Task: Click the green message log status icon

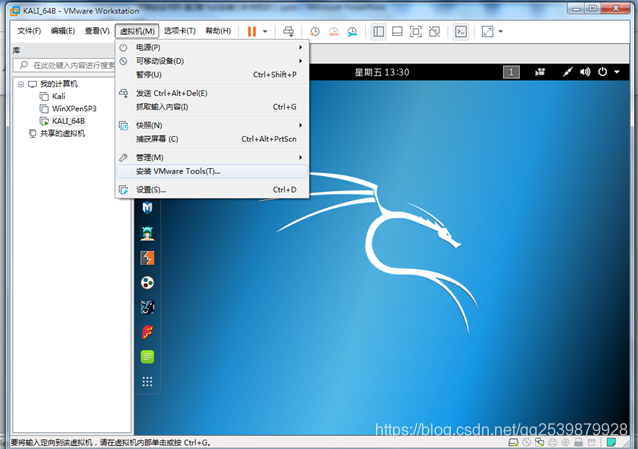Action: (611, 442)
